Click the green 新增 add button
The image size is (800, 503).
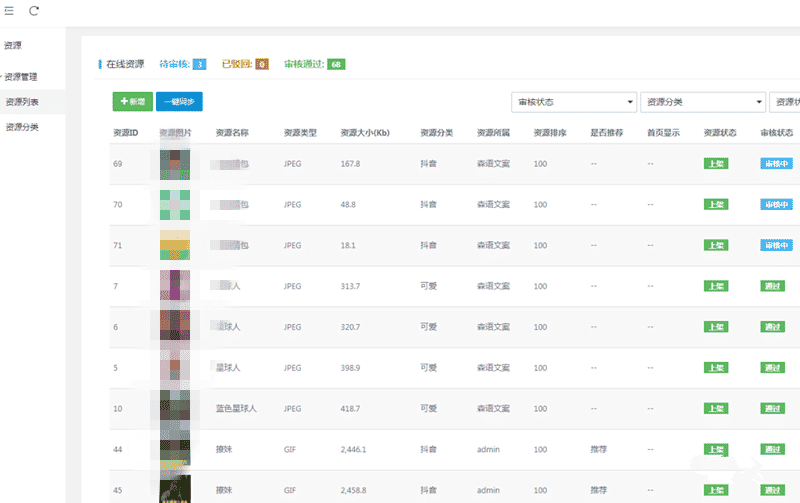(133, 101)
